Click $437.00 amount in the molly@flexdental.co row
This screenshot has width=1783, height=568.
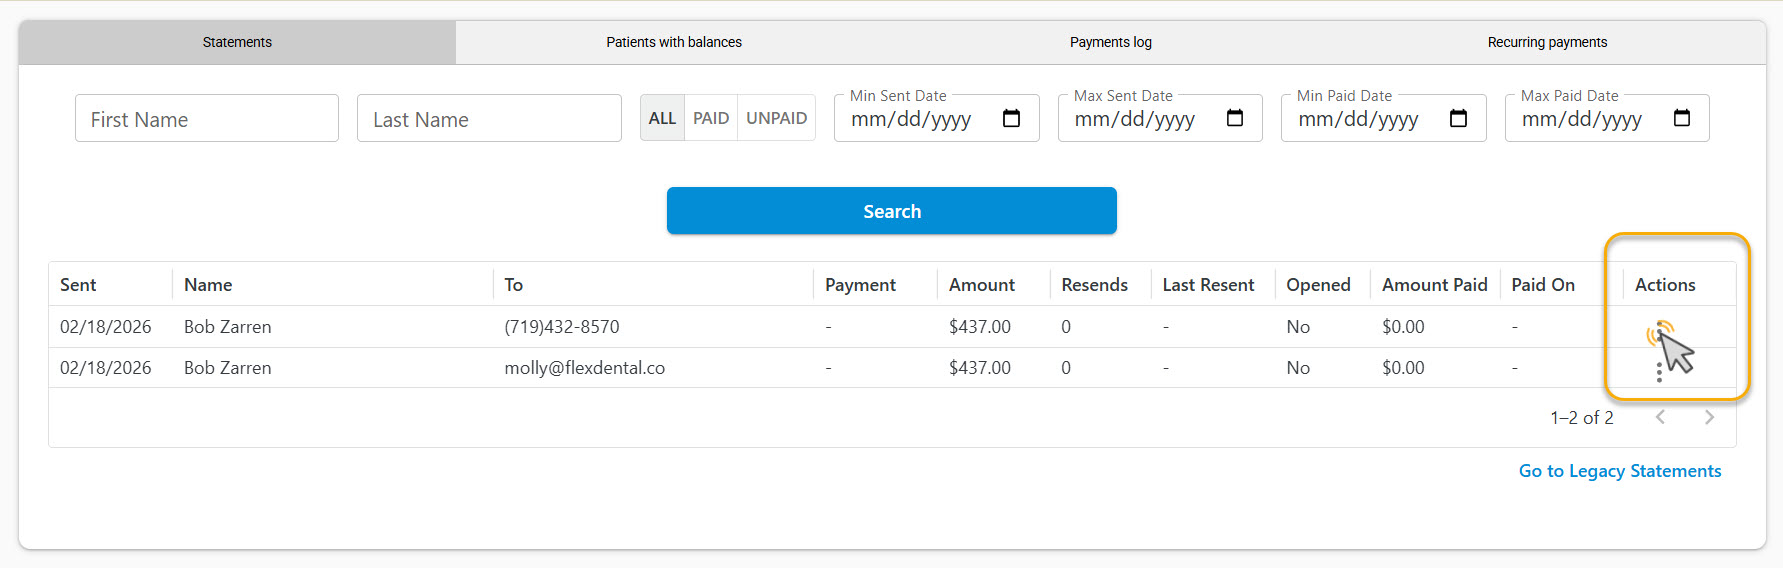(x=979, y=368)
